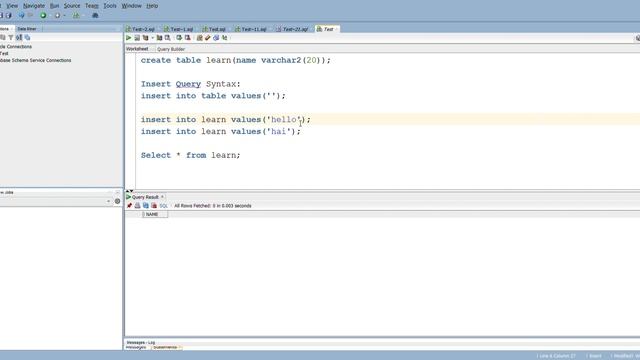Viewport: 640px width, 360px height.
Task: Open the Source menu
Action: pos(72,6)
